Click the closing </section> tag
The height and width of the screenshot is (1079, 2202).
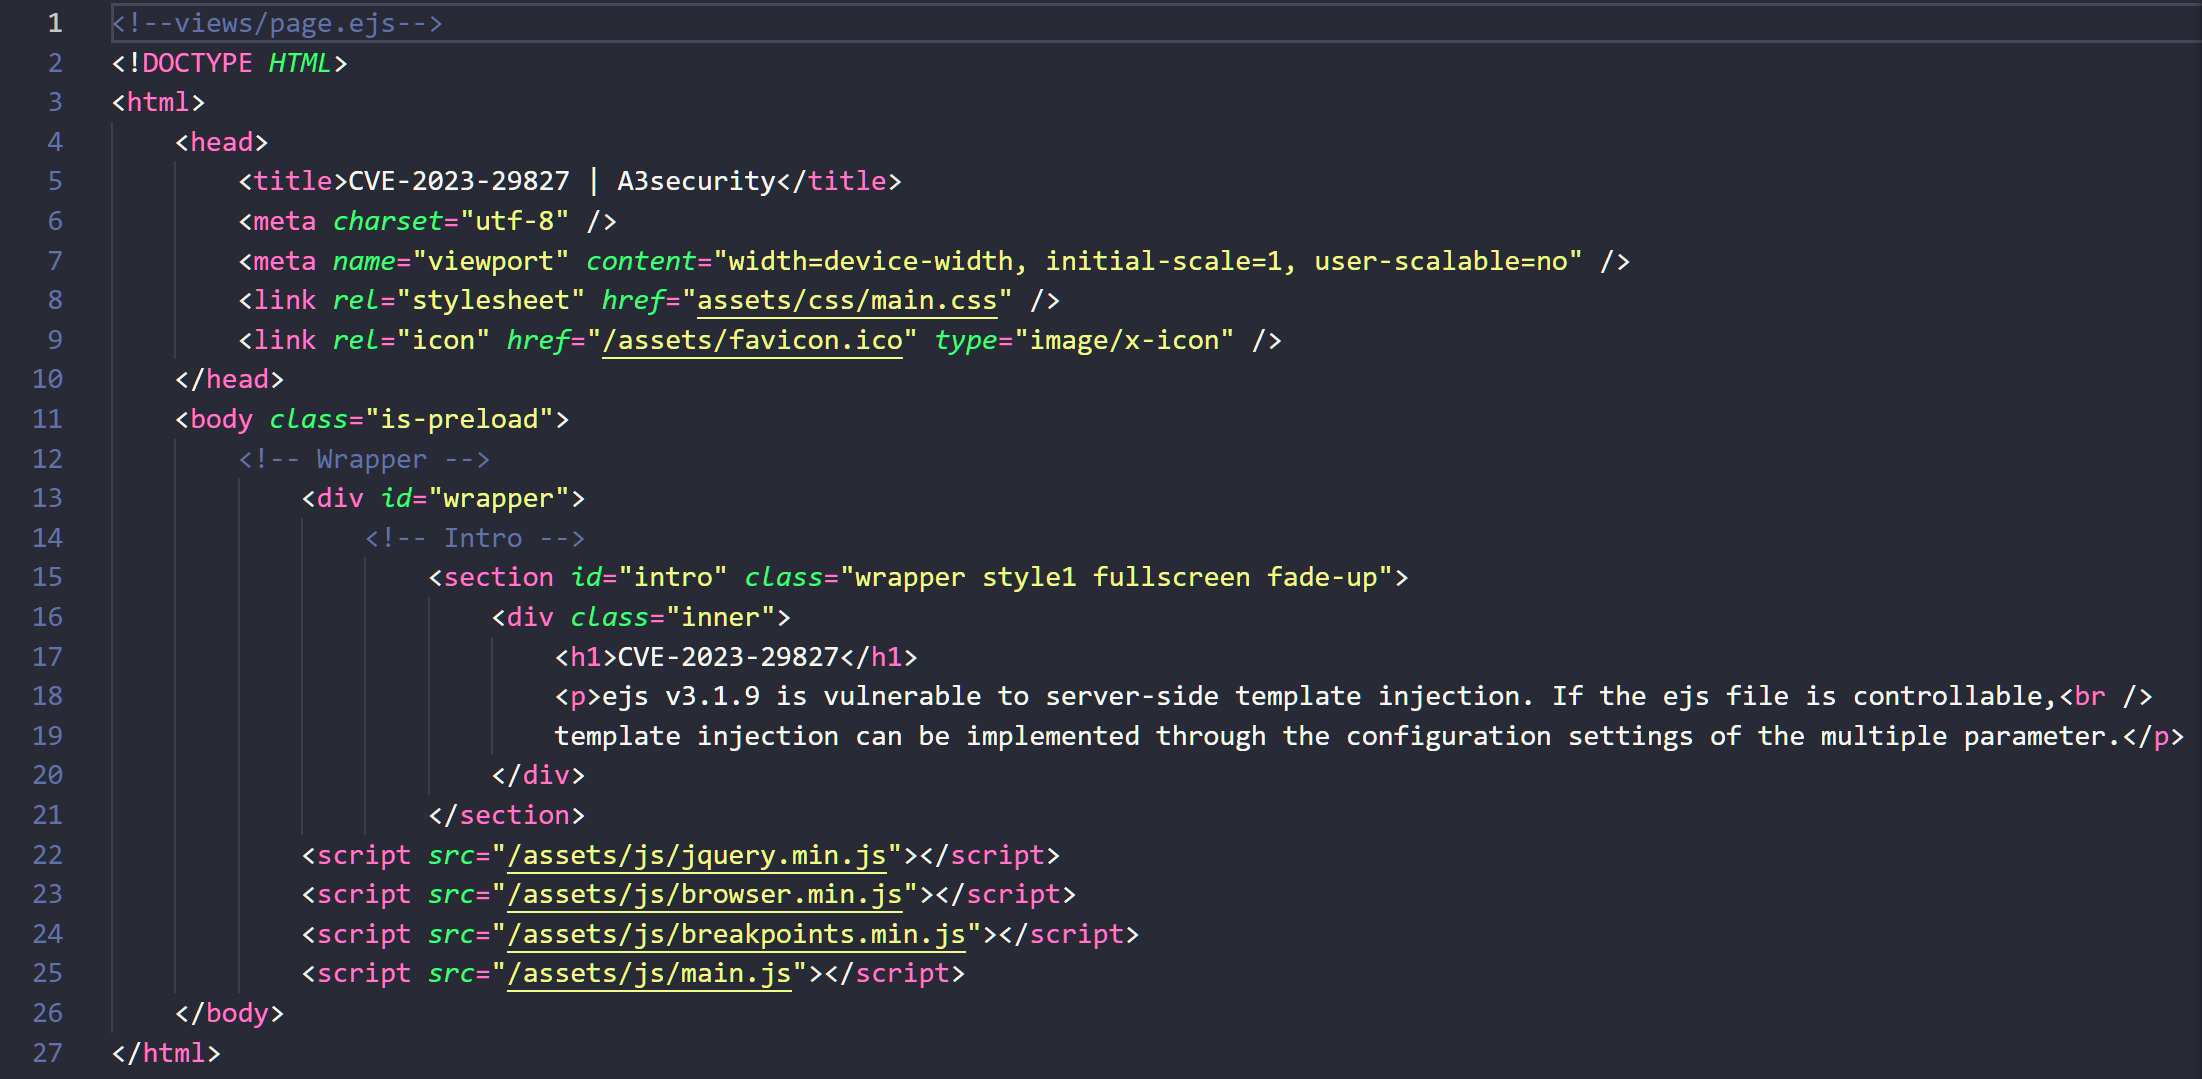[507, 815]
